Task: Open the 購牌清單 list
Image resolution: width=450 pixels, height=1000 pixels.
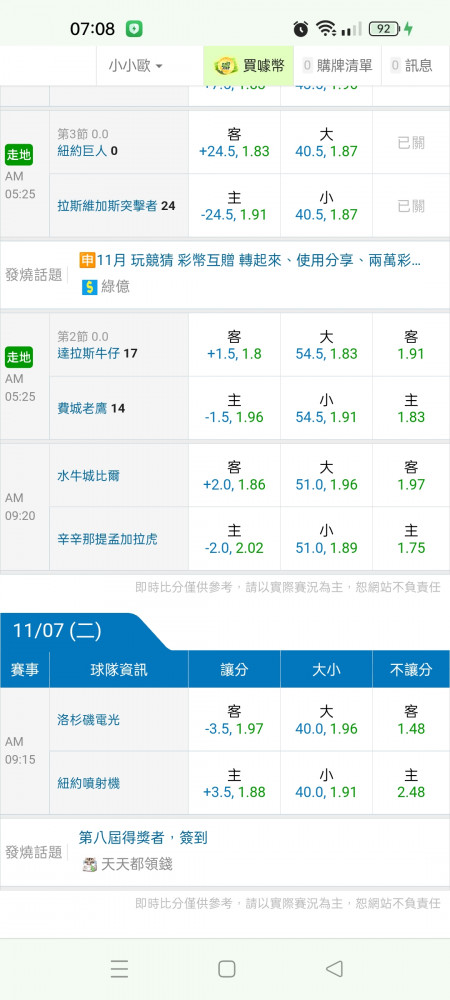Action: [x=337, y=65]
